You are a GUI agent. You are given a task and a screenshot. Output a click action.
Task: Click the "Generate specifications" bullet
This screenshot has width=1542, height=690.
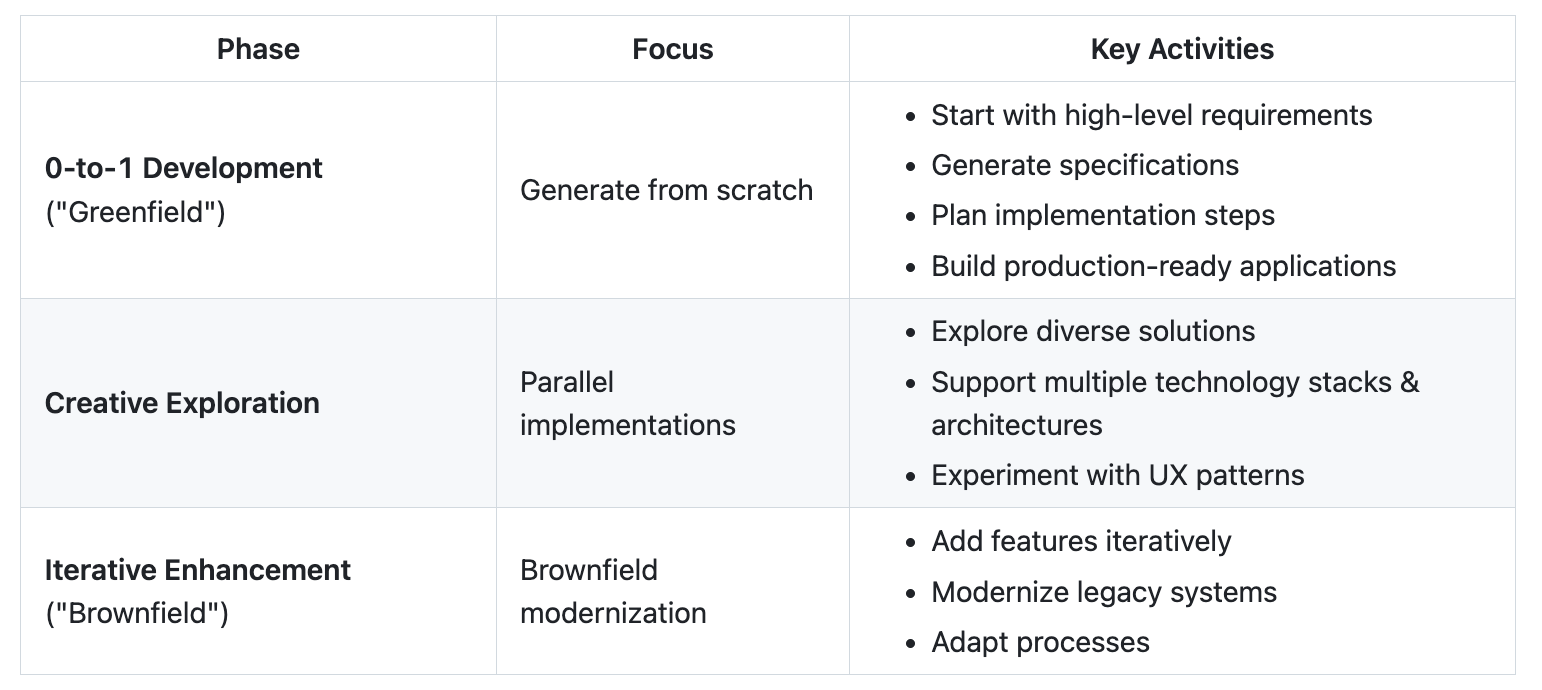(x=1085, y=165)
